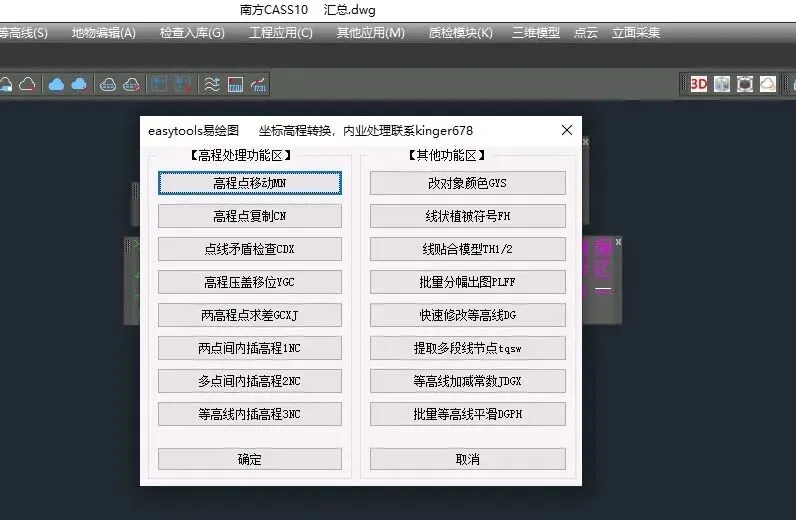Click the wavy contour lines icon

212,84
